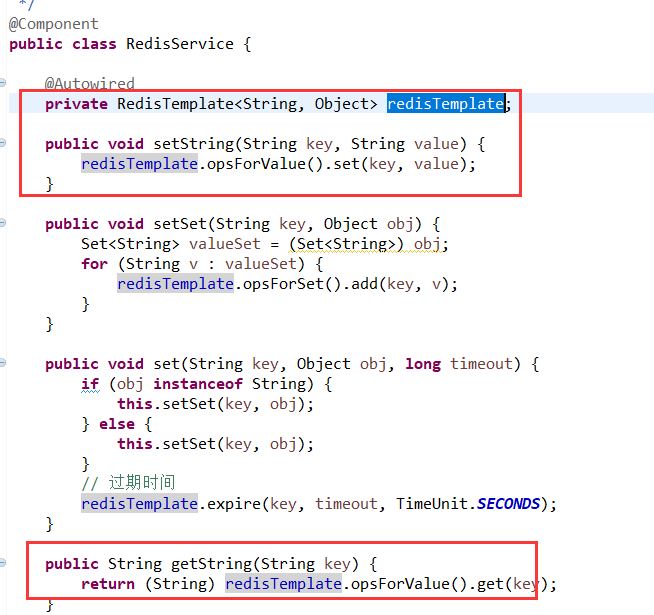This screenshot has height=615, width=654.
Task: Click the else keyword
Action: coord(117,424)
